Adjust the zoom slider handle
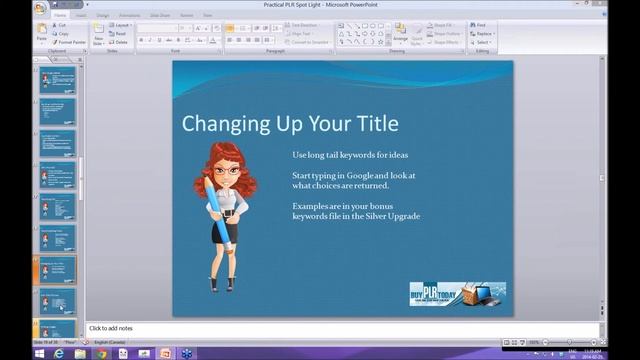 click(569, 342)
